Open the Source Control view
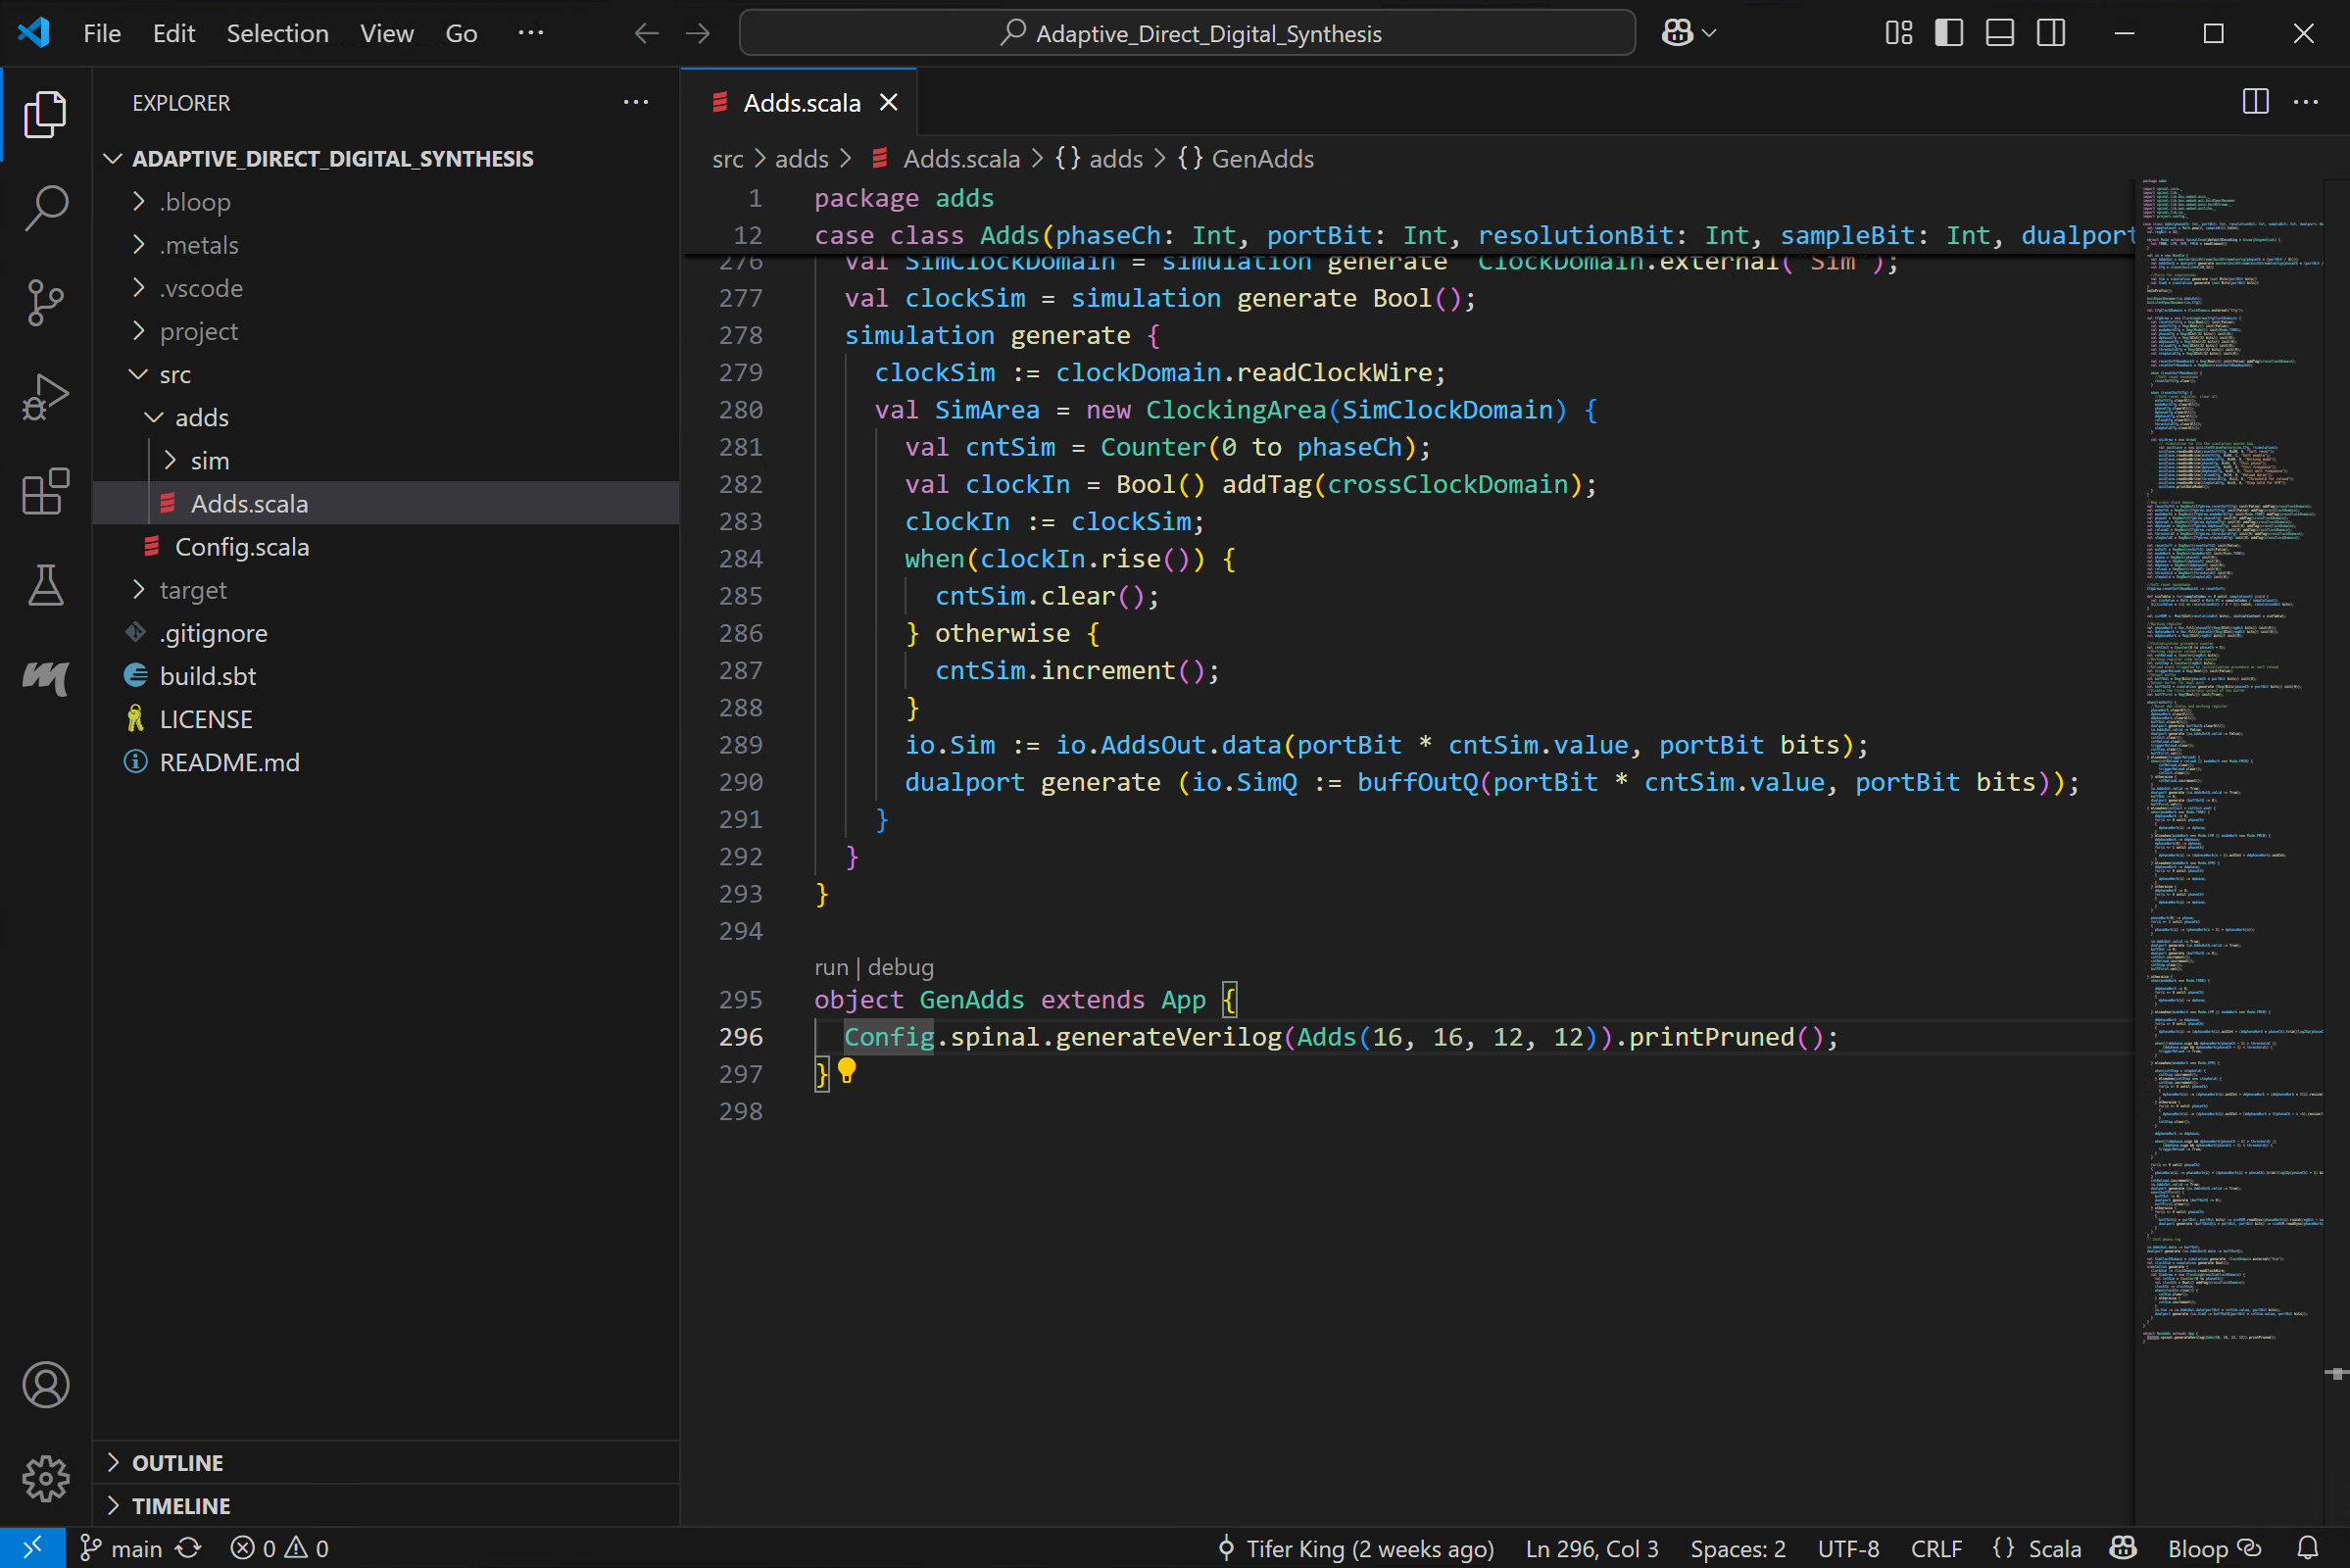This screenshot has width=2350, height=1568. coord(45,302)
